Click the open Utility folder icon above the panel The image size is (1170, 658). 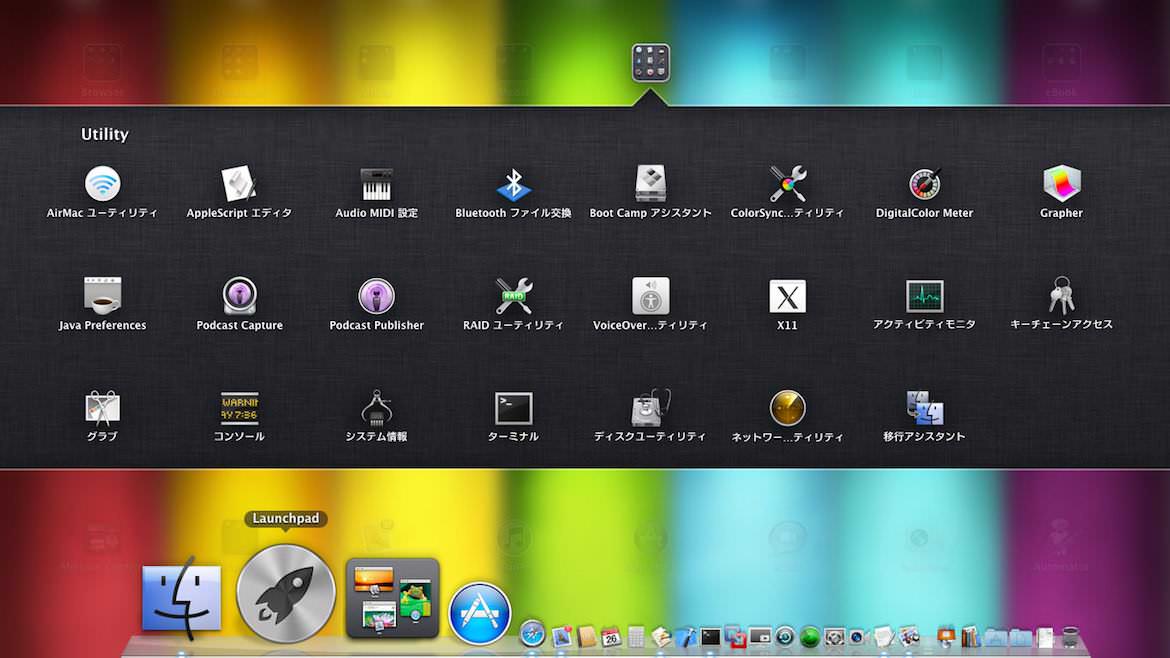click(651, 62)
